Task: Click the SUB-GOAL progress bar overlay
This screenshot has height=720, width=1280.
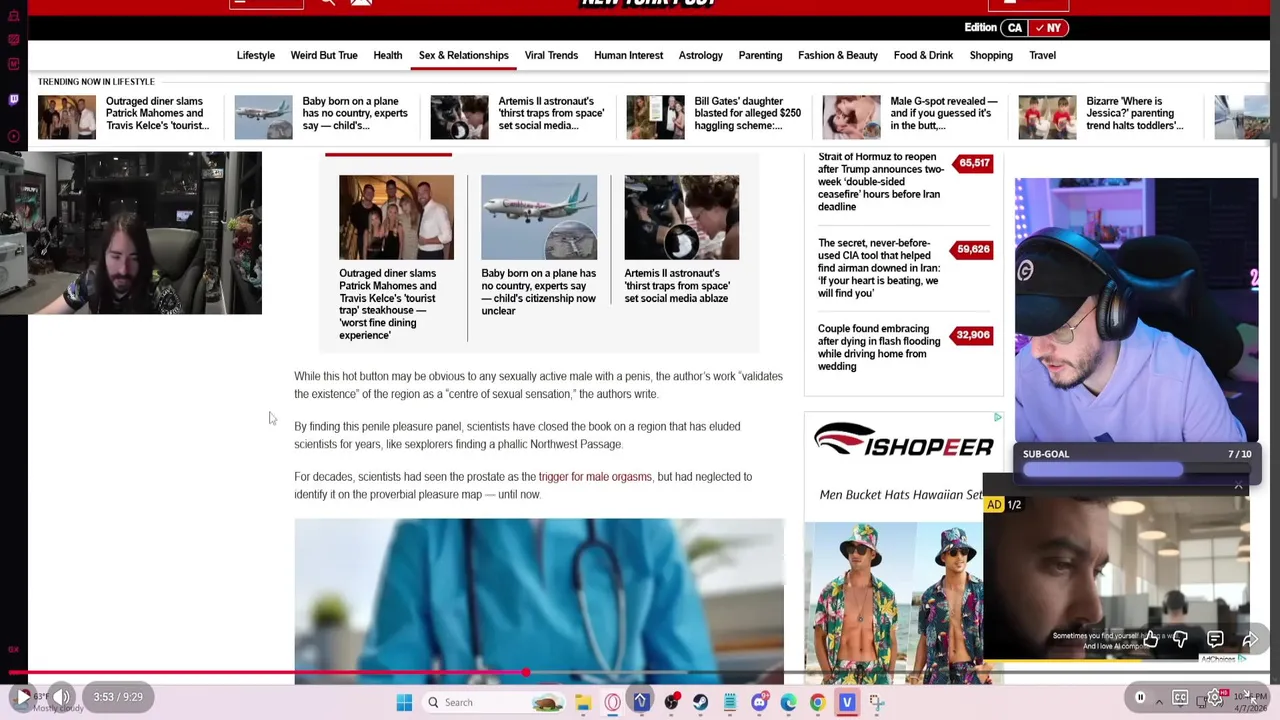Action: point(1138,469)
